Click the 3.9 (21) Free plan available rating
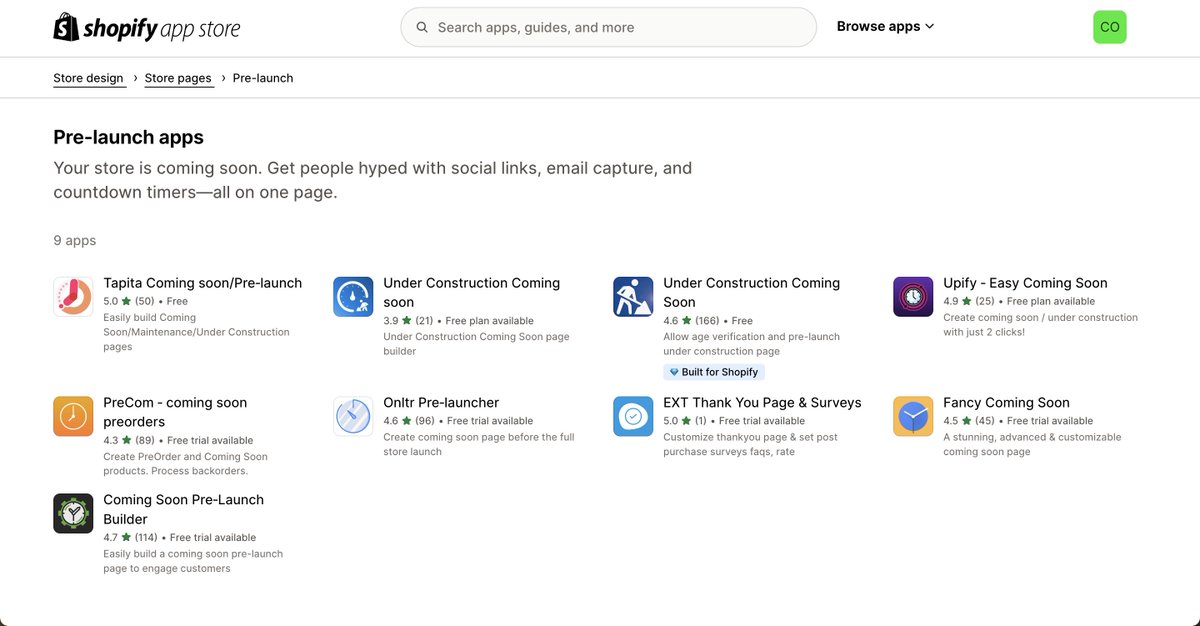The height and width of the screenshot is (626, 1200). [459, 321]
